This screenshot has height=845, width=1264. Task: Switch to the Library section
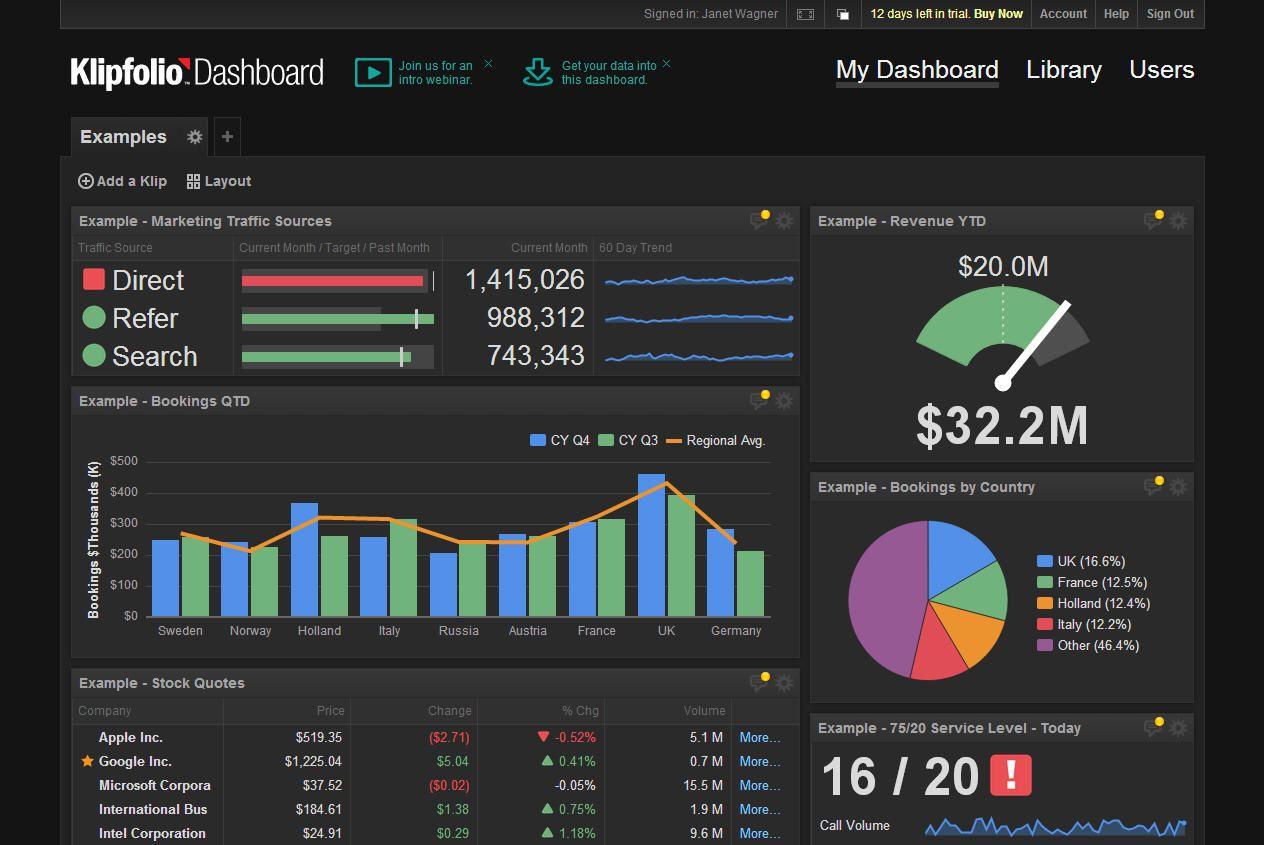pos(1063,70)
